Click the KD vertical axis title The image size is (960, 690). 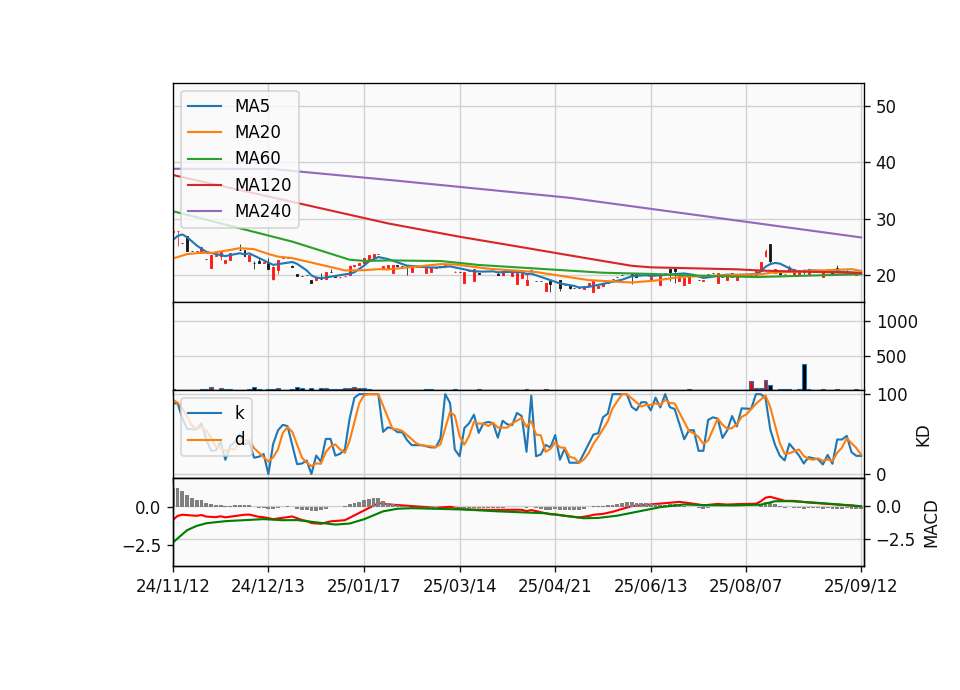click(923, 436)
